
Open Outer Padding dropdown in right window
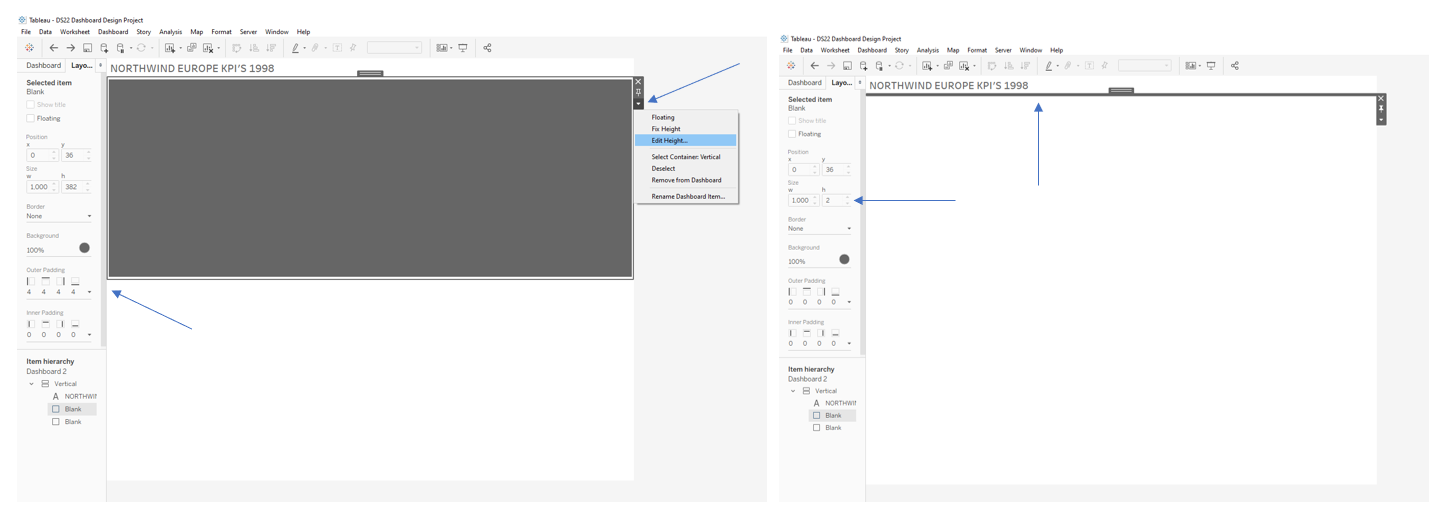click(849, 302)
